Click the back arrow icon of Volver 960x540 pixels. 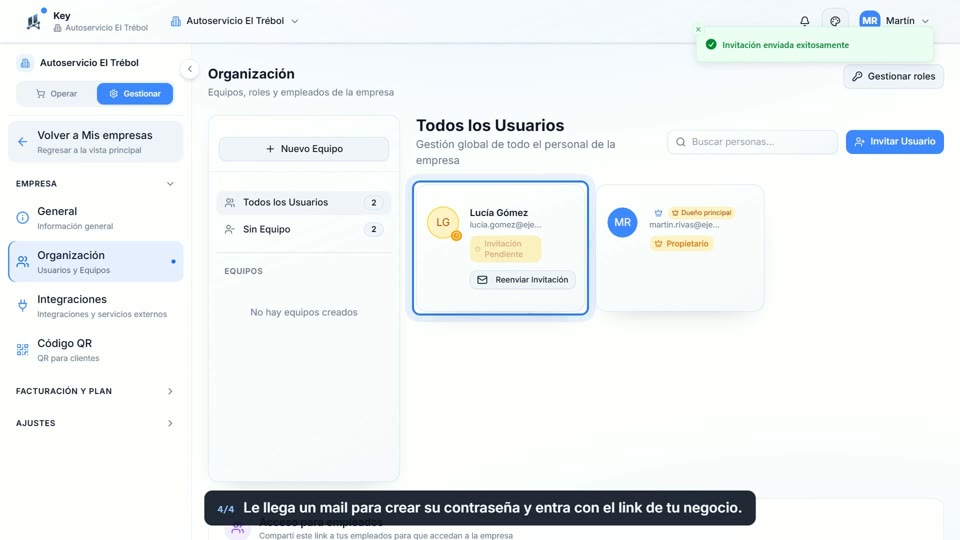(x=23, y=142)
